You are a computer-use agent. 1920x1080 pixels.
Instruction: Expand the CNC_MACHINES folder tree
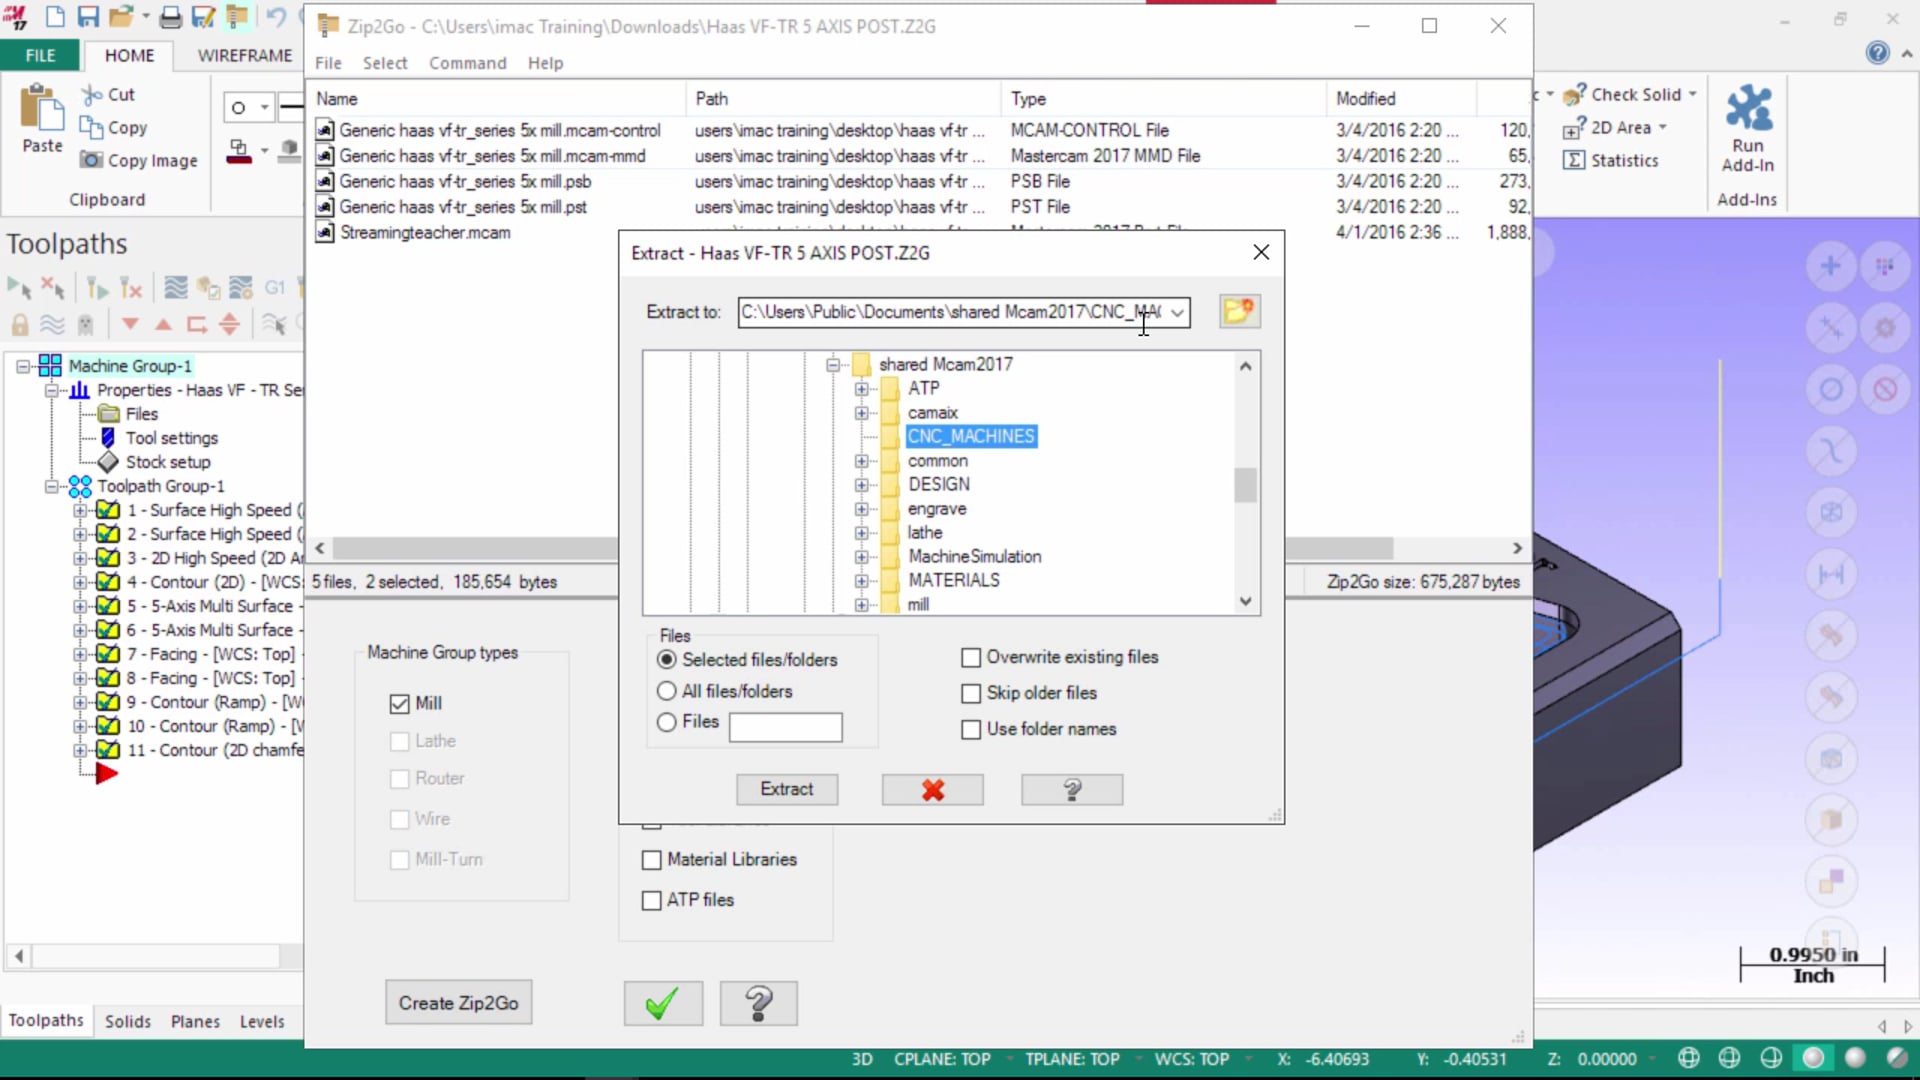(860, 435)
